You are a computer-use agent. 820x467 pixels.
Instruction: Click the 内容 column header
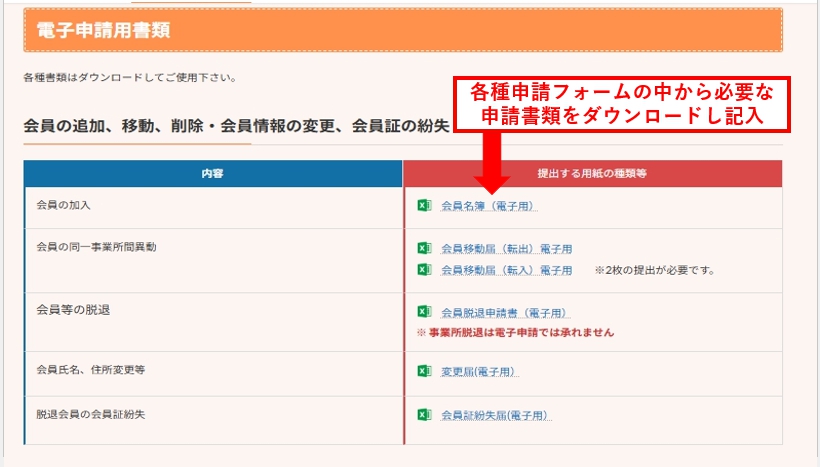(x=213, y=173)
